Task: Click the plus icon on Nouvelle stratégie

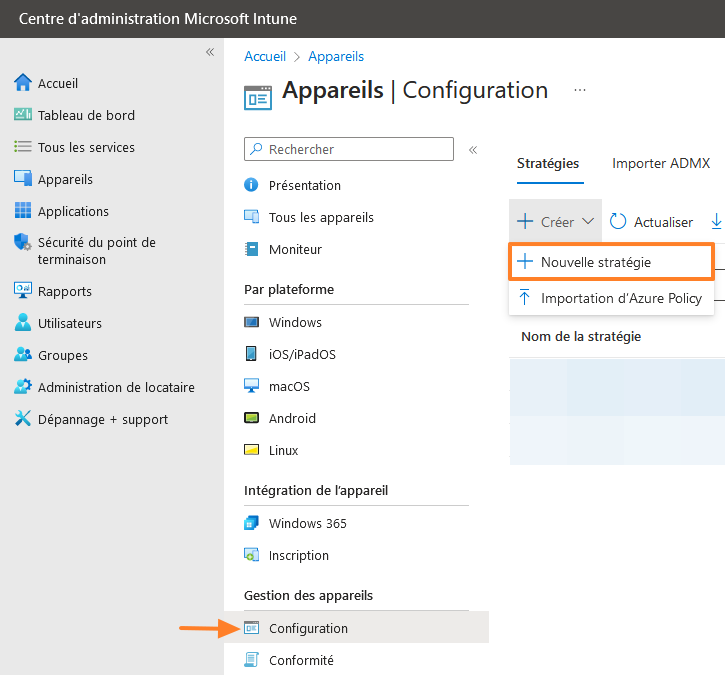Action: (x=525, y=261)
